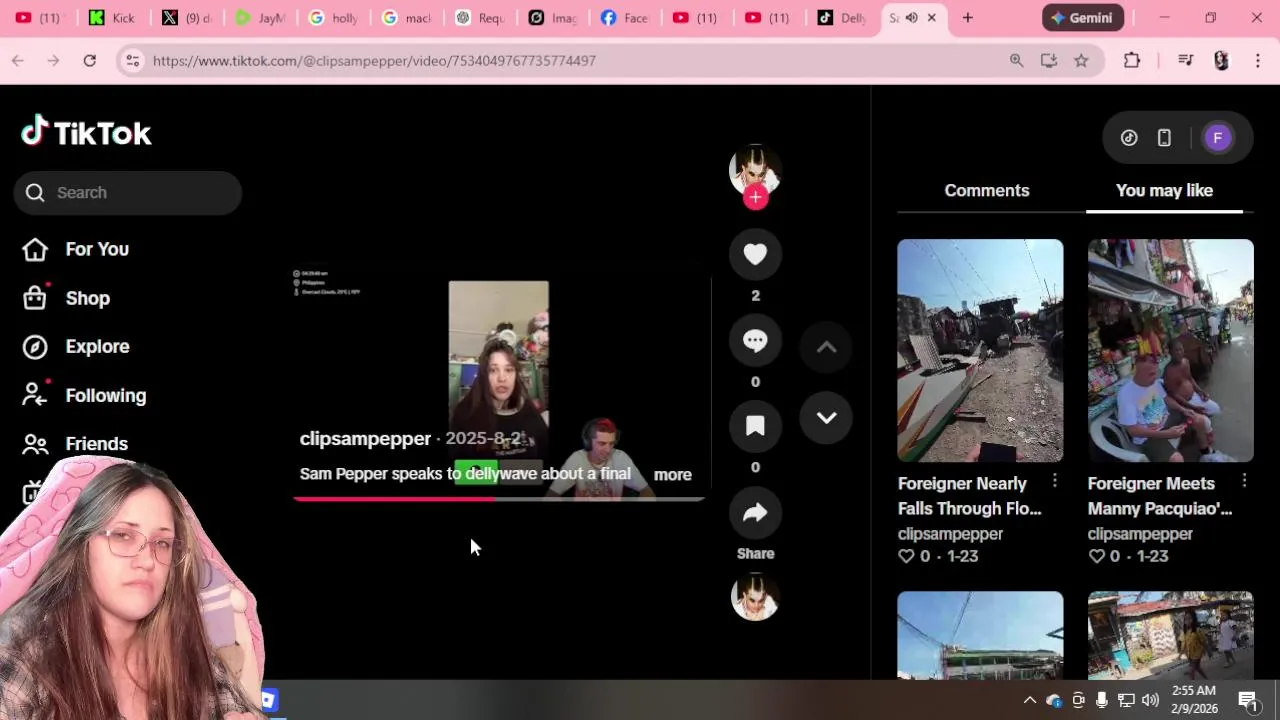The width and height of the screenshot is (1280, 720).
Task: Open Chrome profile avatar
Action: (x=1221, y=61)
